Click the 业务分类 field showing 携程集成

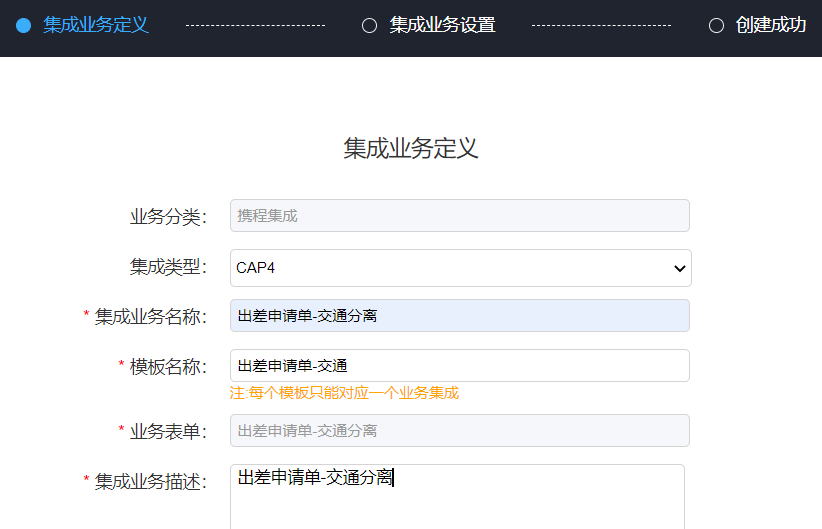pos(459,215)
